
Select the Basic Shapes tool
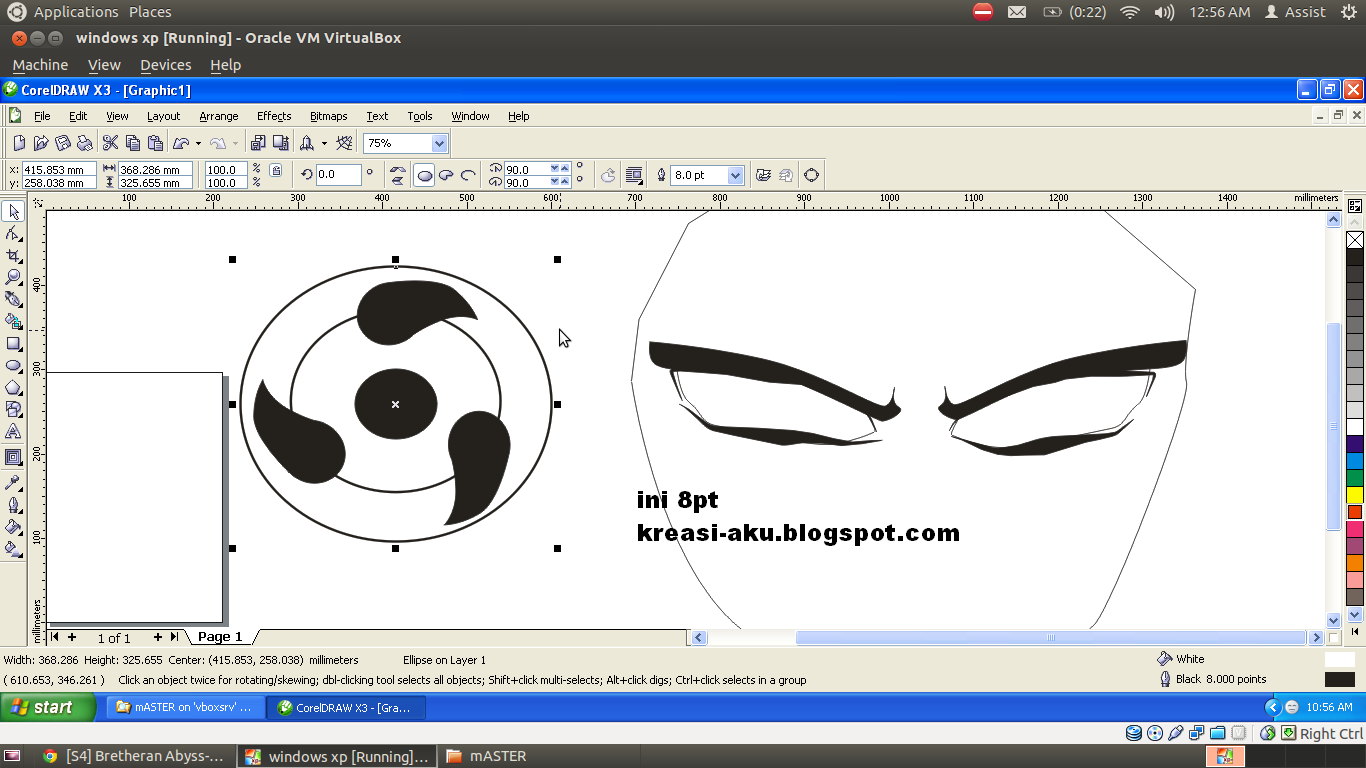(13, 409)
